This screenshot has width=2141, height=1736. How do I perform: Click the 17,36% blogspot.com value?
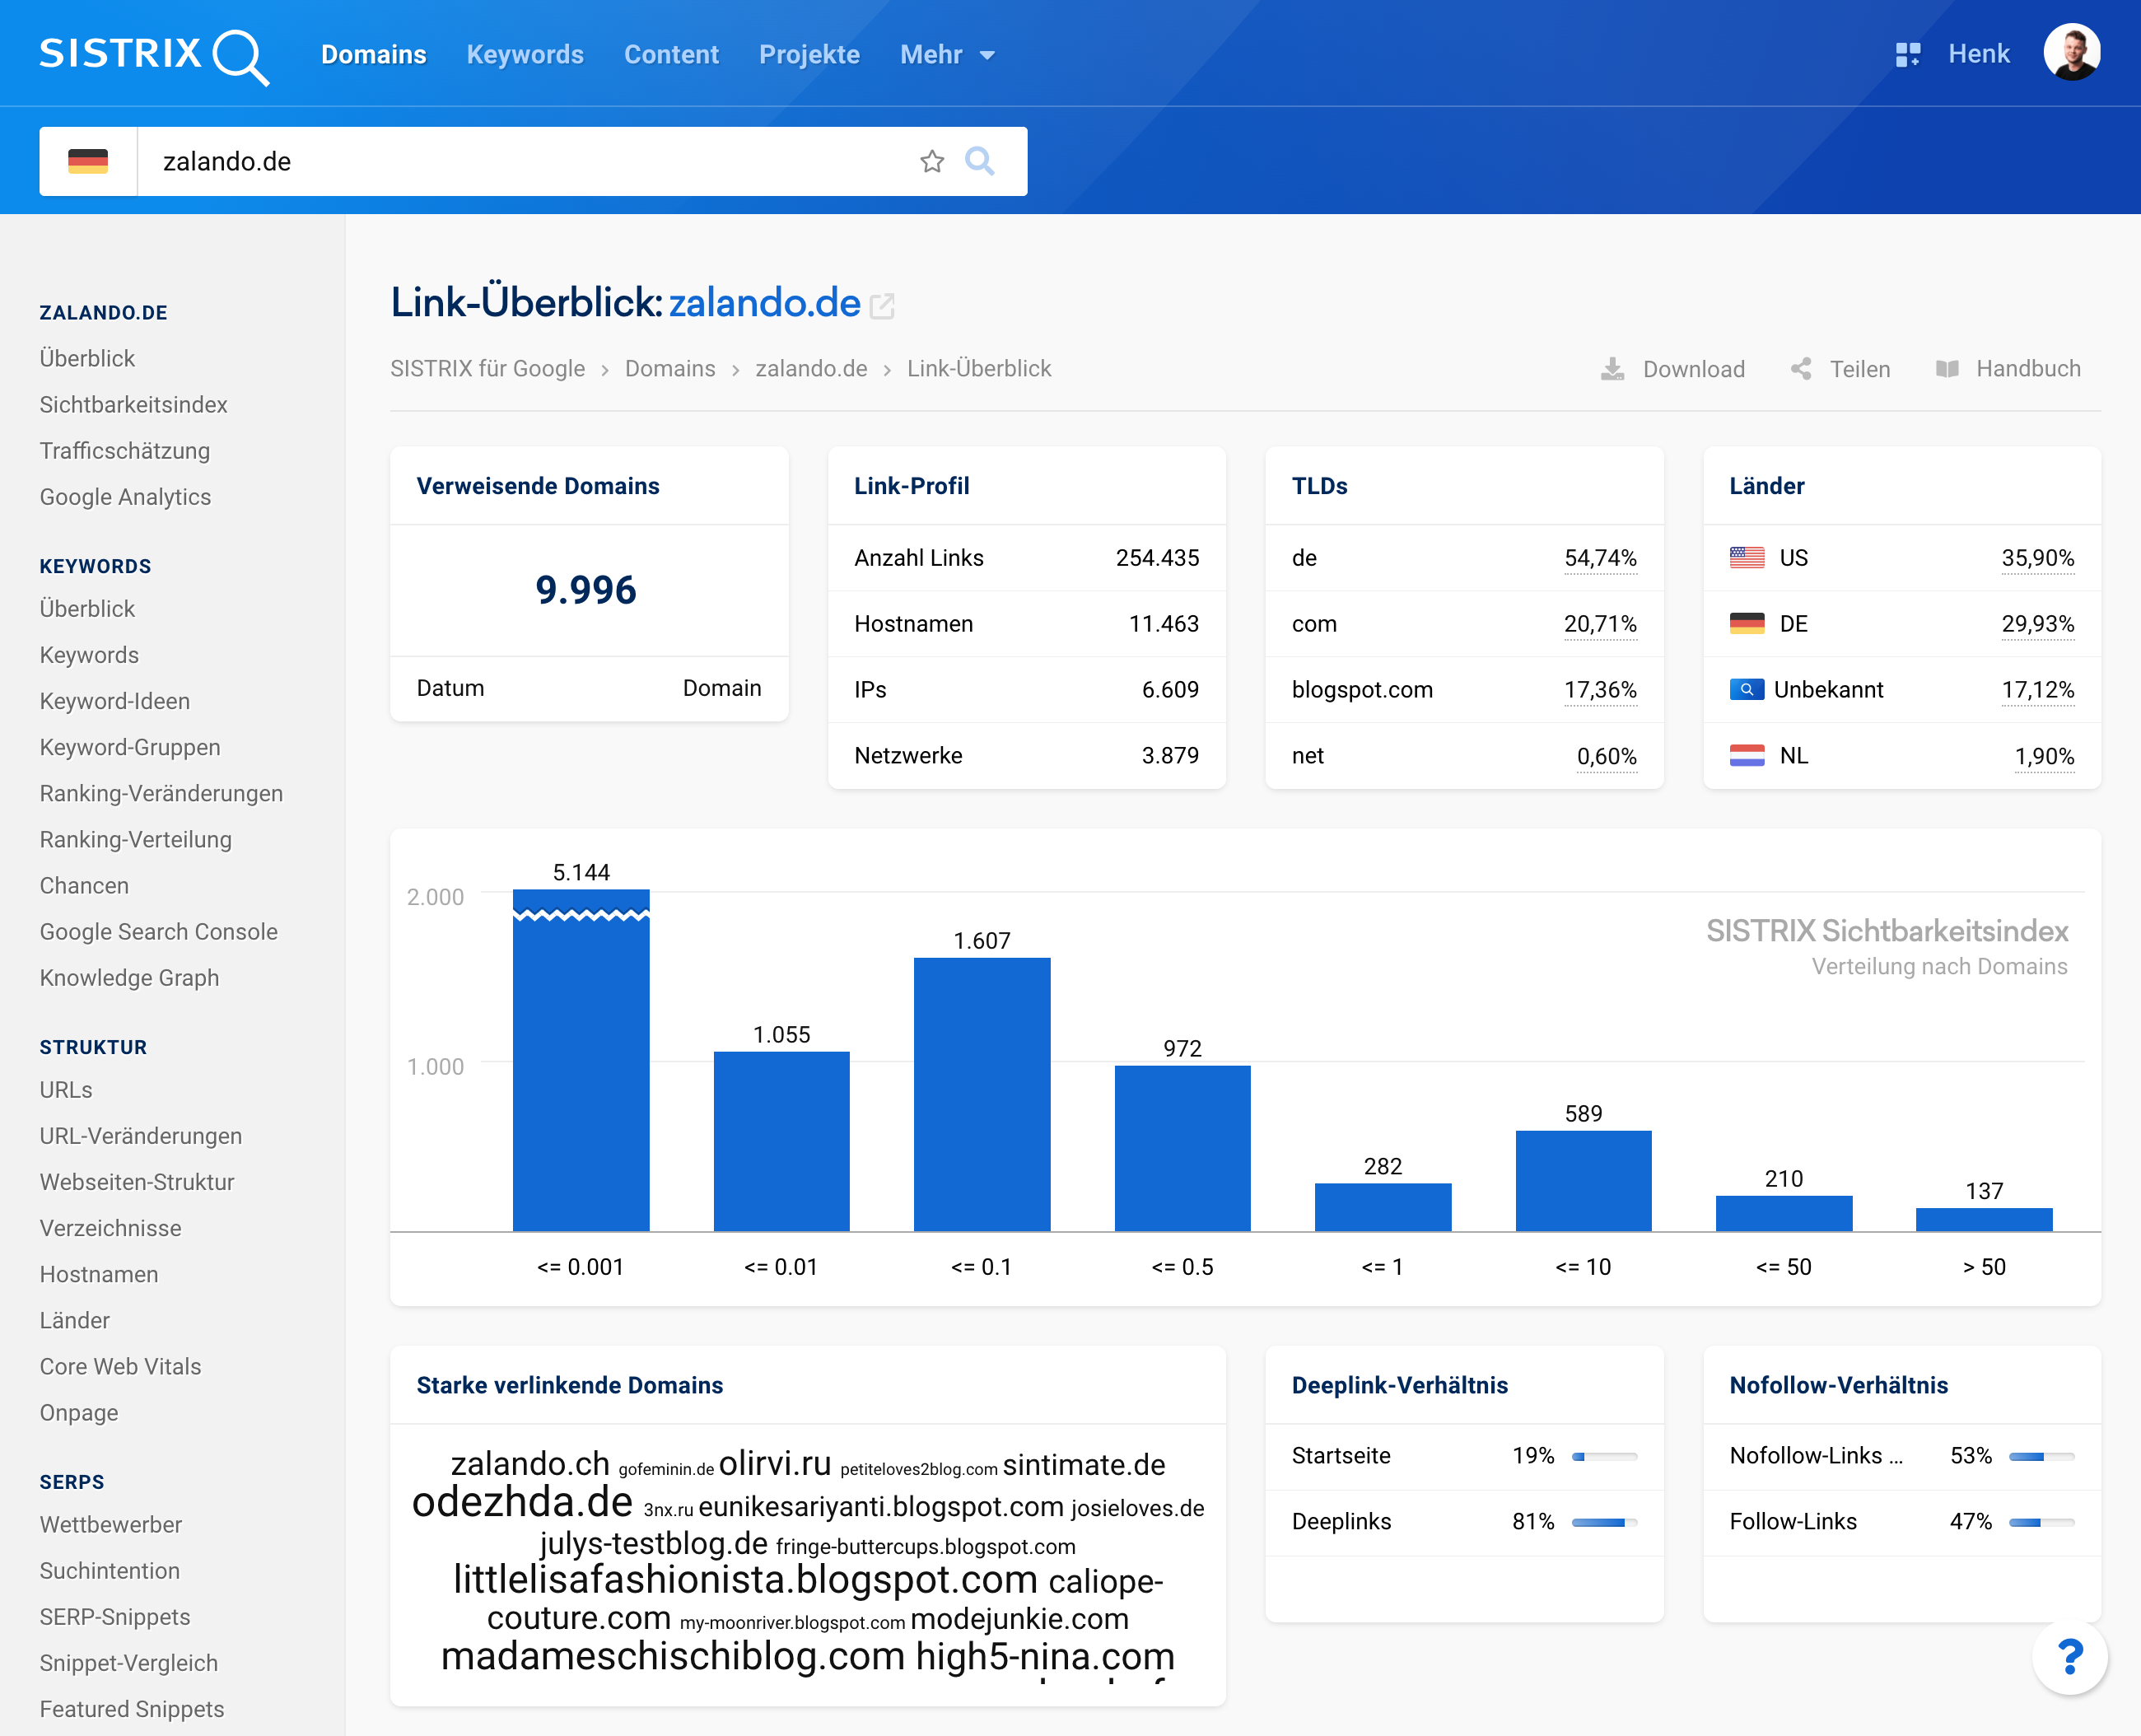point(1600,690)
